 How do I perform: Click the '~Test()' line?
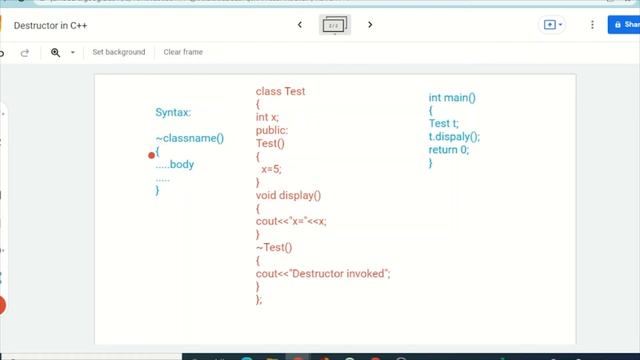point(274,247)
